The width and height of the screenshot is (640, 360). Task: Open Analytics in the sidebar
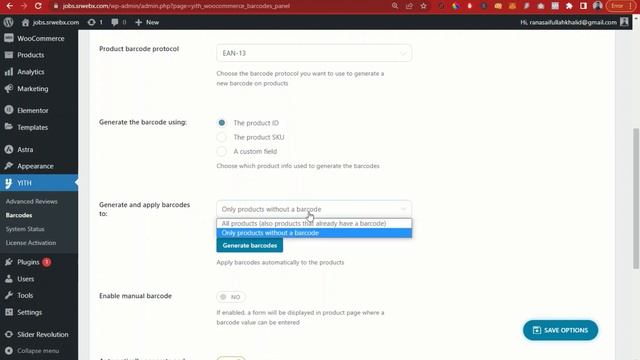click(39, 72)
